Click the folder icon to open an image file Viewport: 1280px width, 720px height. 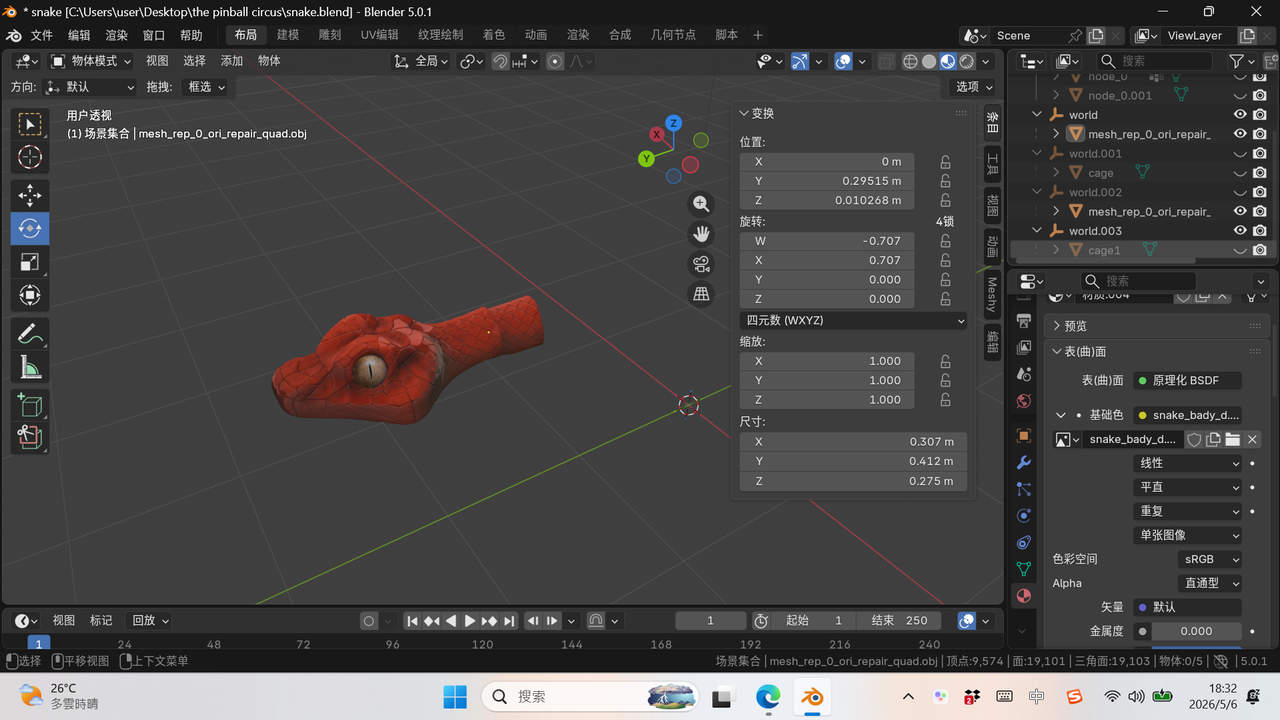[x=1232, y=439]
